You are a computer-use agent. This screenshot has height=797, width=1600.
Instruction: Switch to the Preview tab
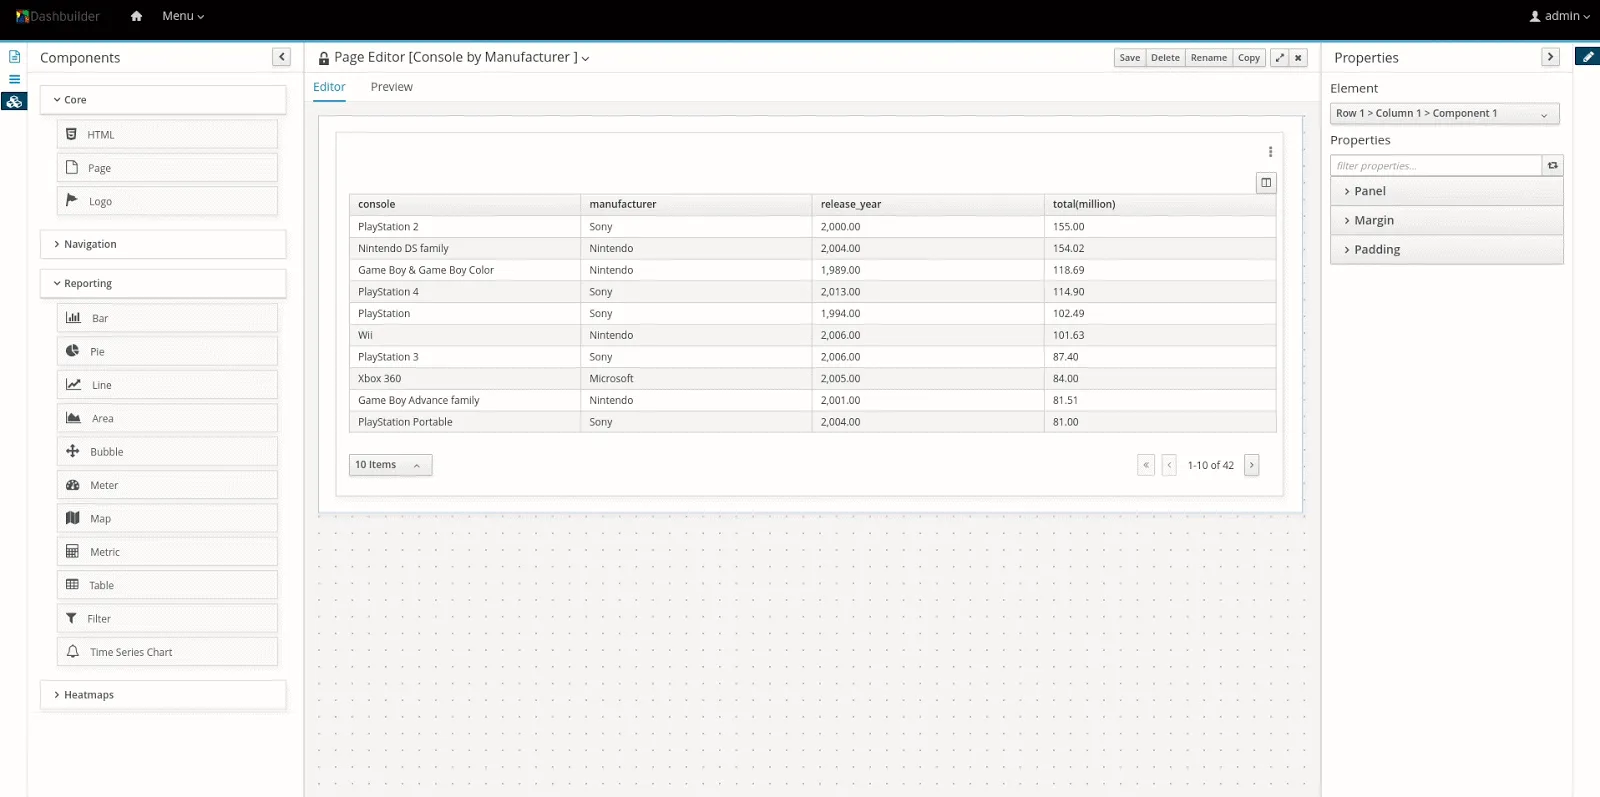click(391, 87)
